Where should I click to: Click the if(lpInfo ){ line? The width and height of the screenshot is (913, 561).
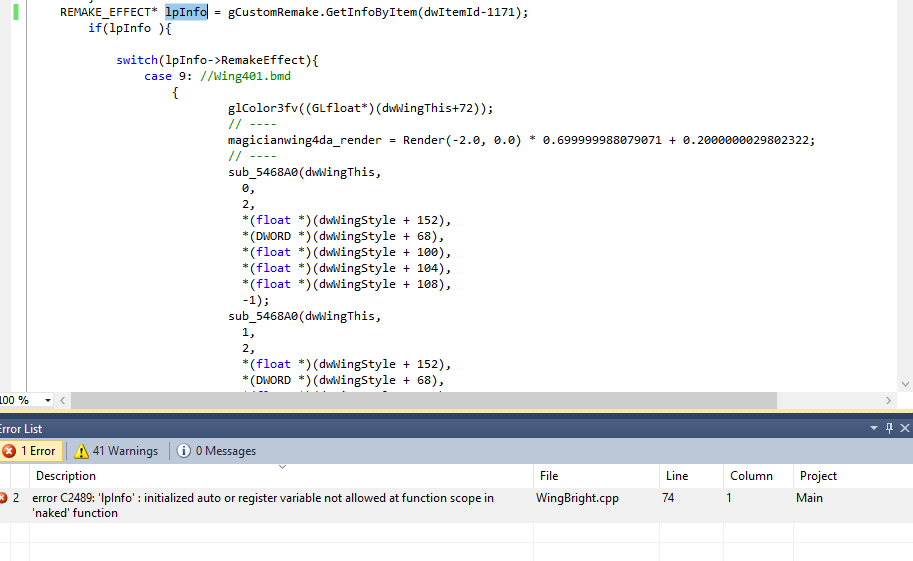[x=130, y=28]
